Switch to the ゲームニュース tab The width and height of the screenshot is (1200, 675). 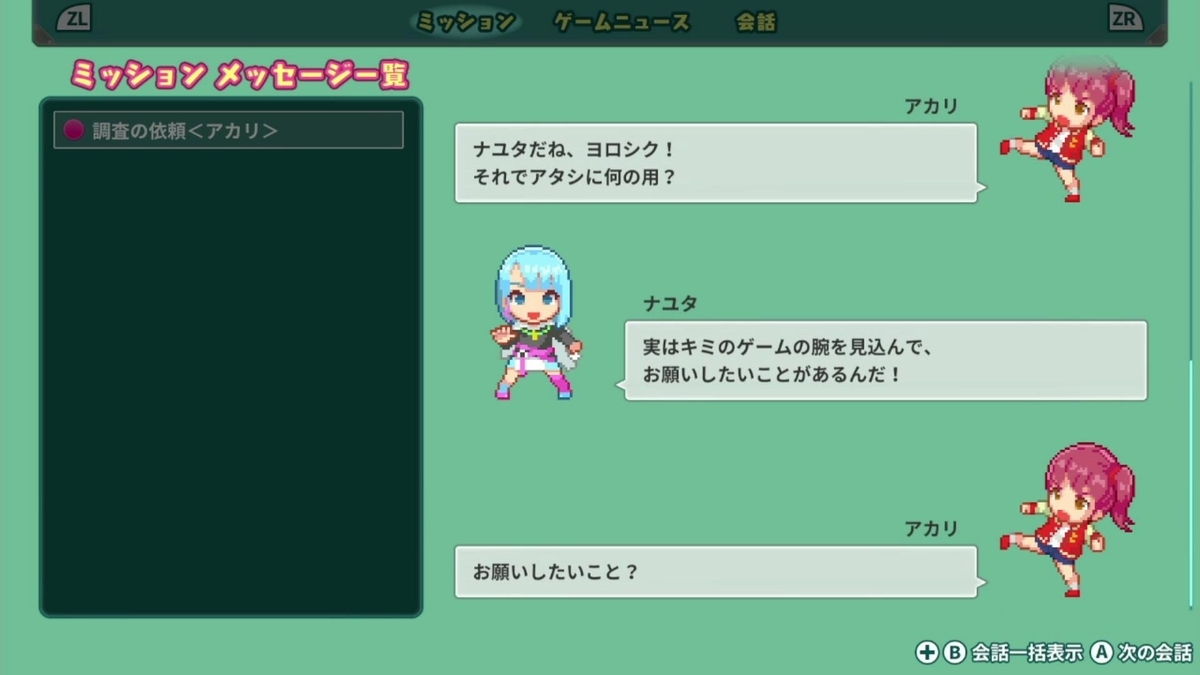tap(622, 22)
